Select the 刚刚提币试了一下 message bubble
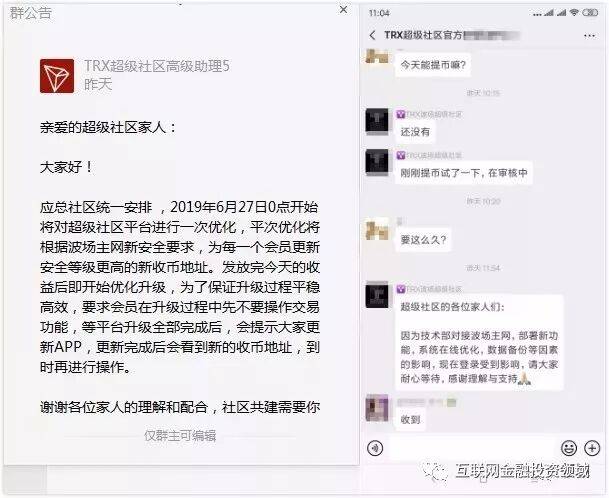This screenshot has width=609, height=498. point(464,172)
